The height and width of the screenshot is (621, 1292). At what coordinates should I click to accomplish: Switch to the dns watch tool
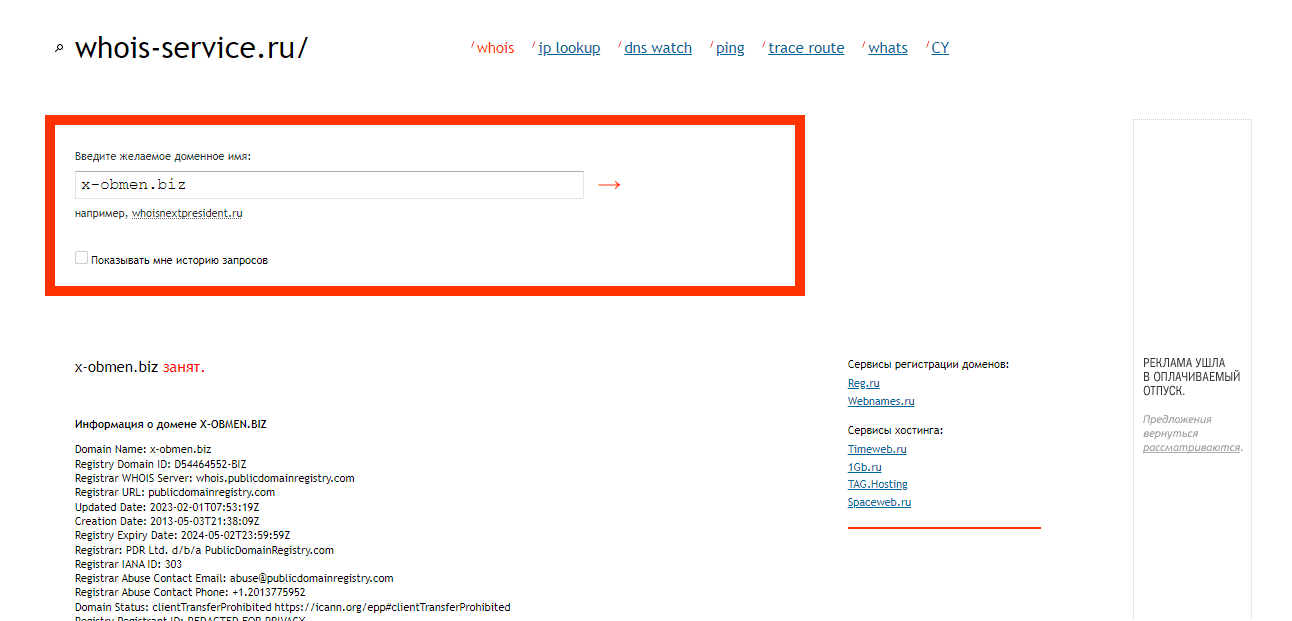657,48
